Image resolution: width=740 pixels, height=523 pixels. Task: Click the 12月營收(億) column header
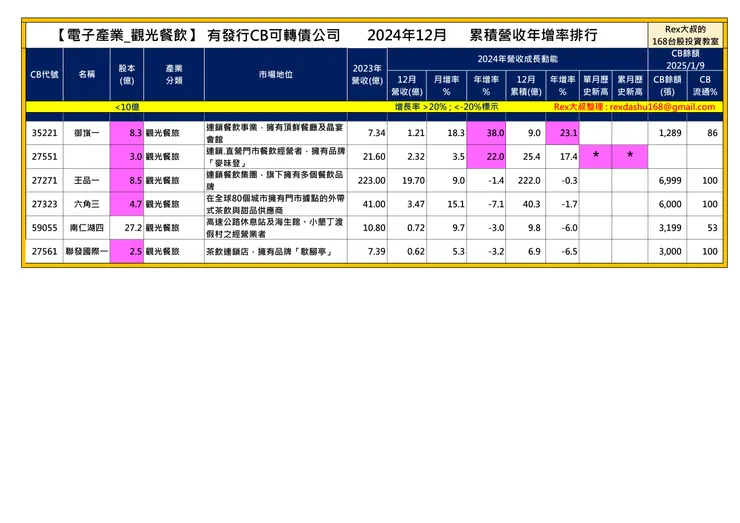pyautogui.click(x=407, y=85)
